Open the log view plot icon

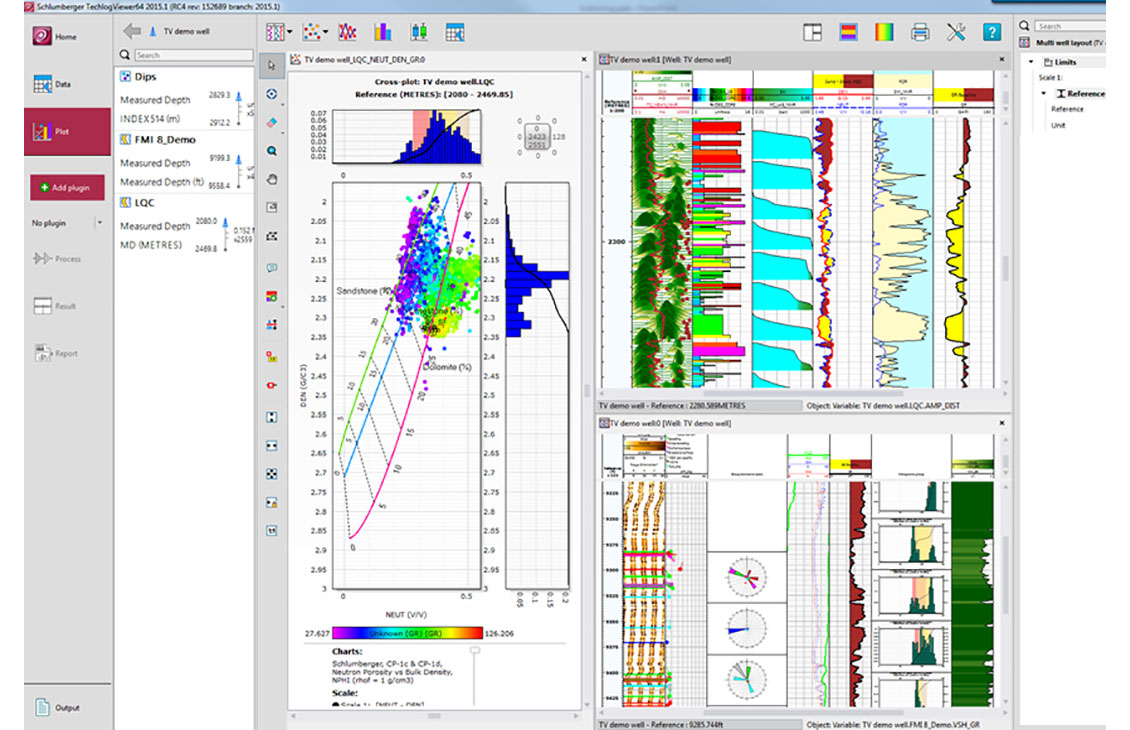coord(275,32)
